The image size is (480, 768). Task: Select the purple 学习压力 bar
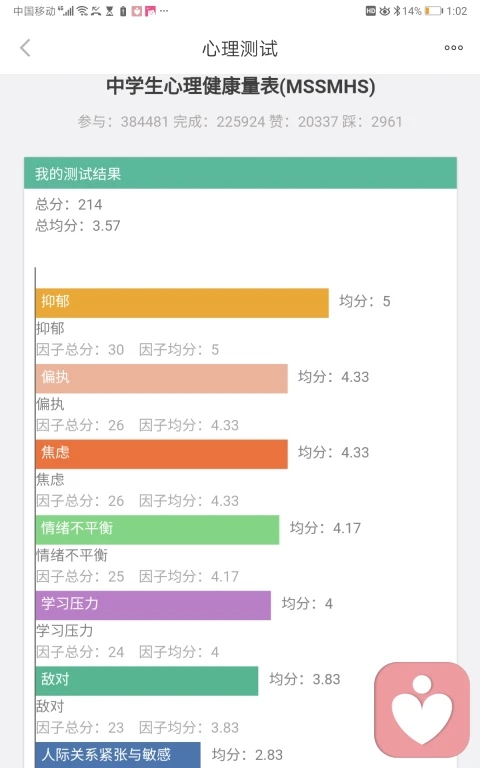153,605
